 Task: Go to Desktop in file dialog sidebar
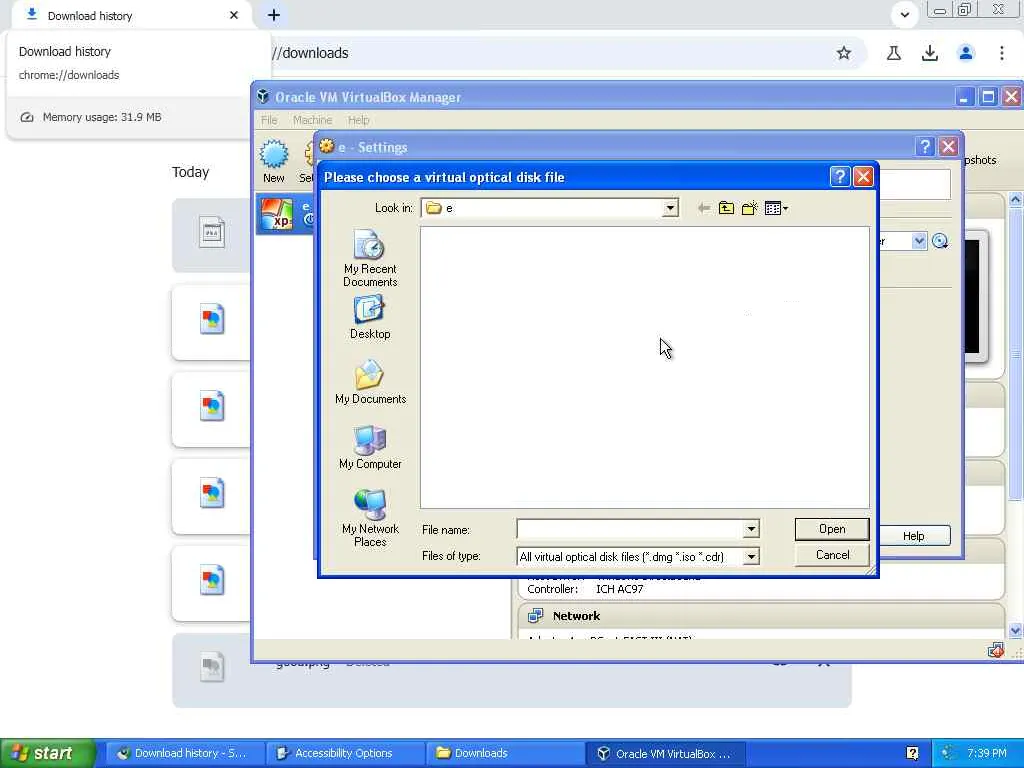(x=370, y=317)
